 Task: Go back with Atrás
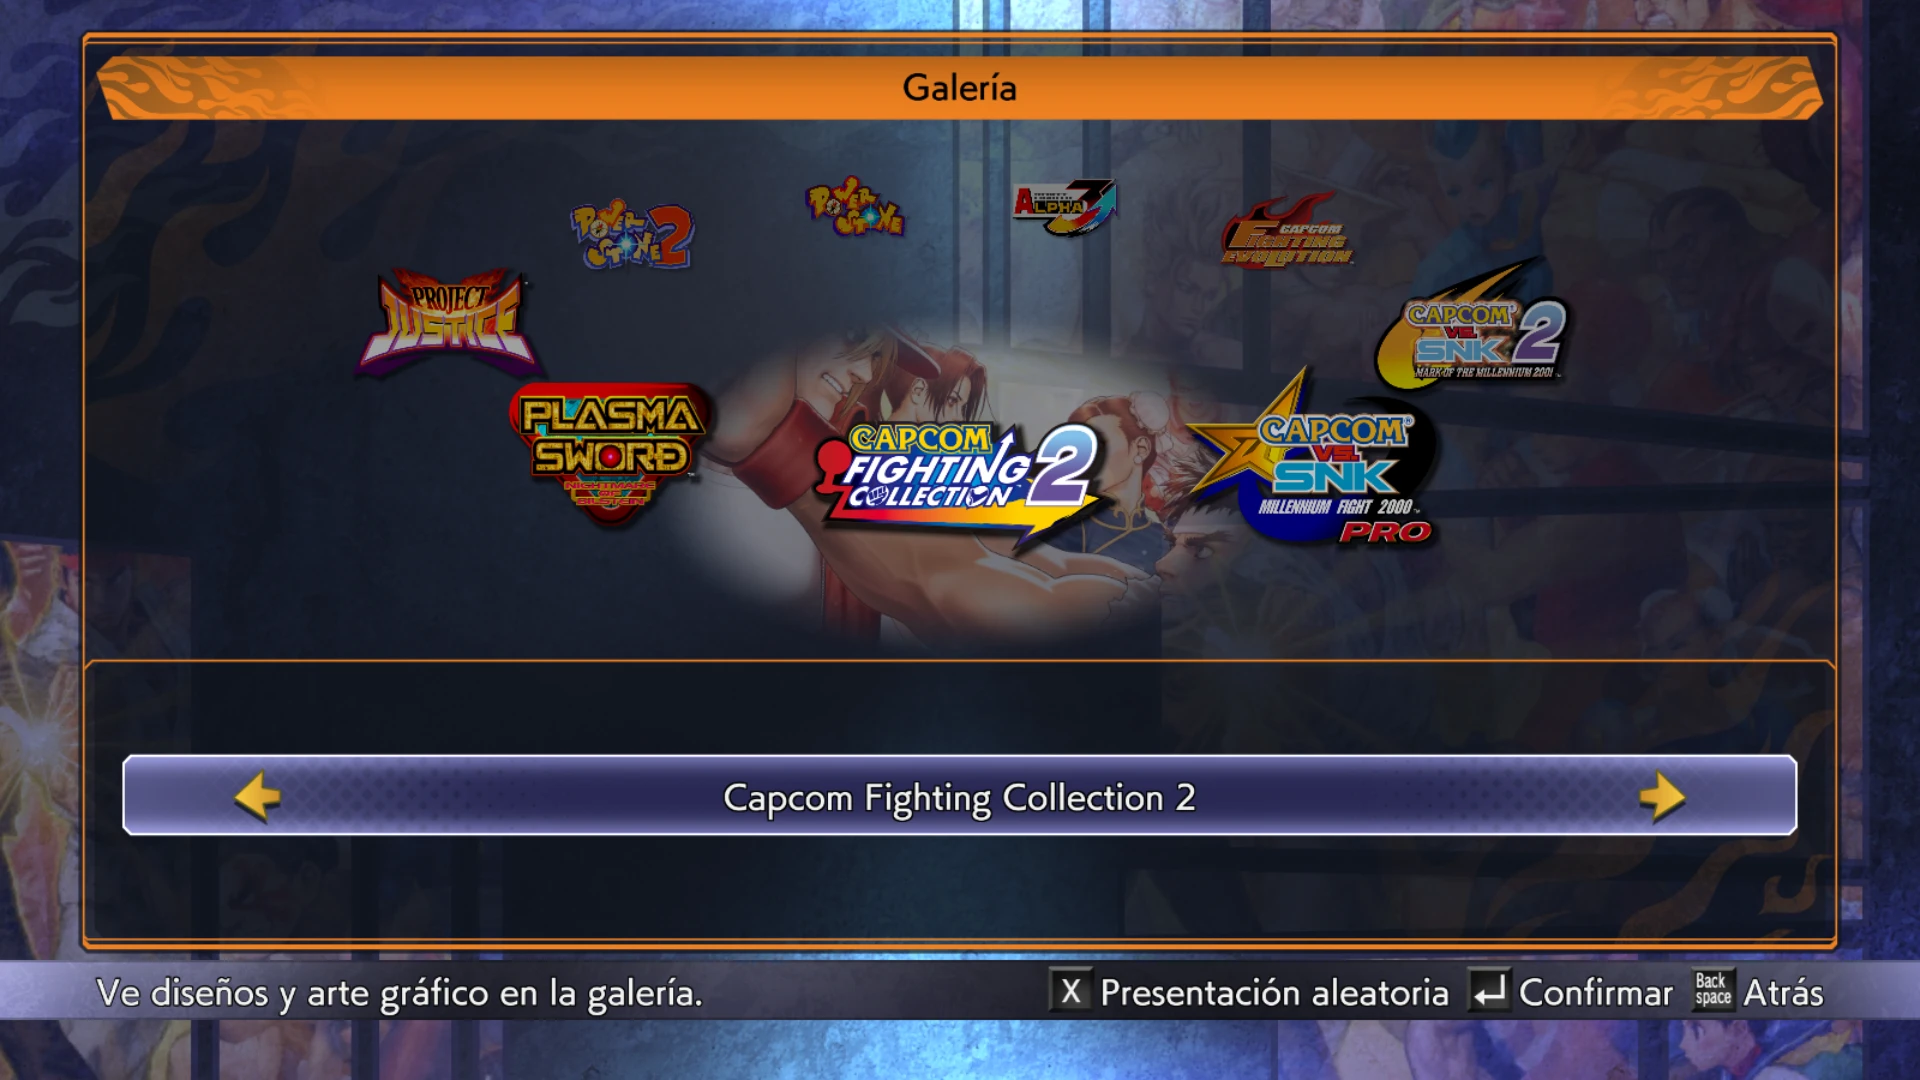[x=1783, y=993]
